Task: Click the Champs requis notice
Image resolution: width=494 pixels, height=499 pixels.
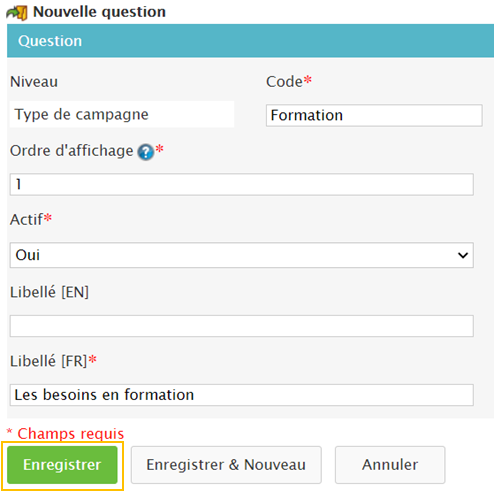Action: [x=65, y=434]
